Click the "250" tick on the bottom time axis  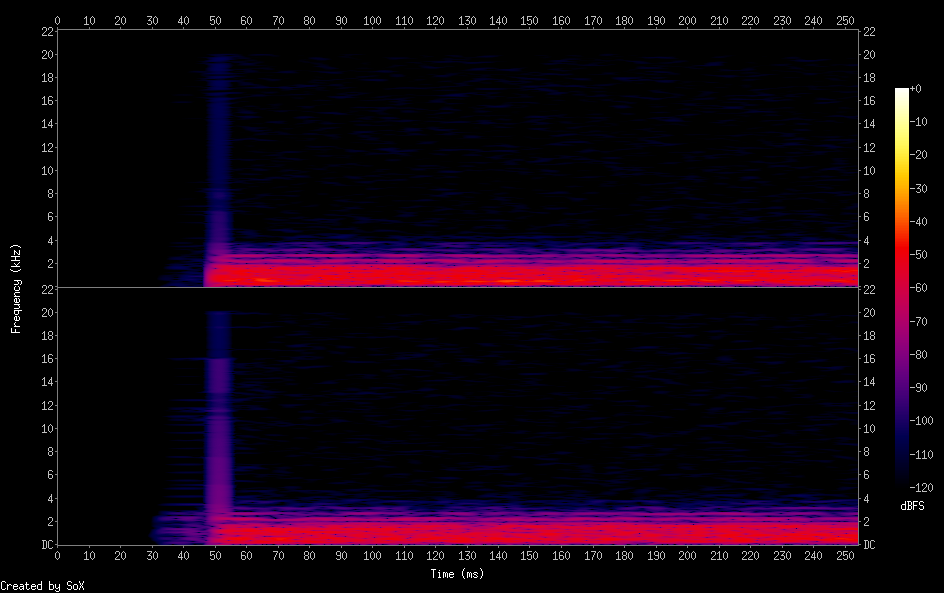point(845,556)
